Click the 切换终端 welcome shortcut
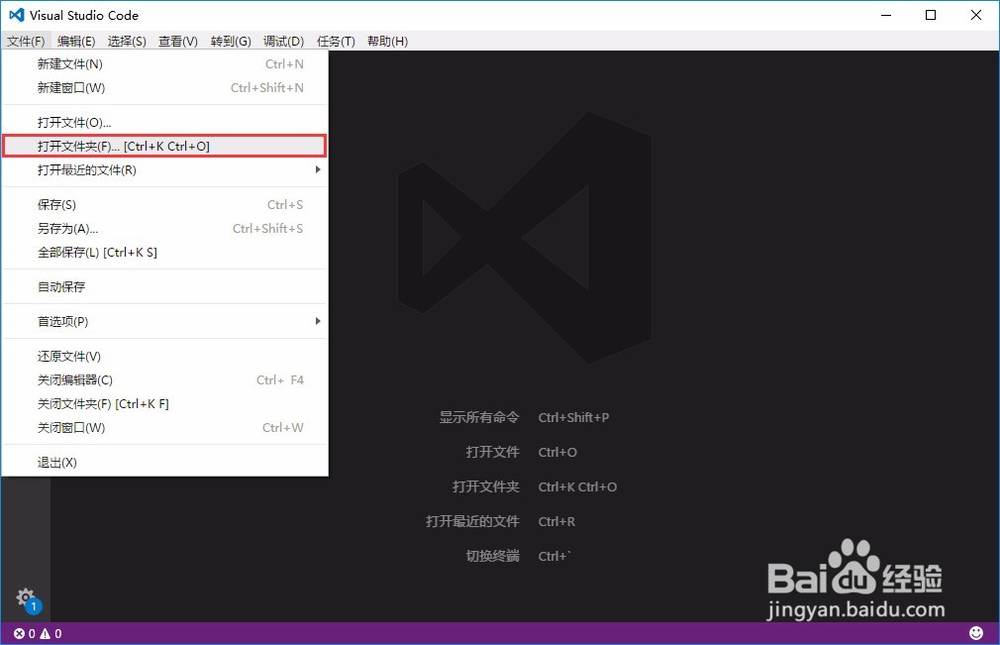This screenshot has width=1000, height=645. pyautogui.click(x=493, y=556)
